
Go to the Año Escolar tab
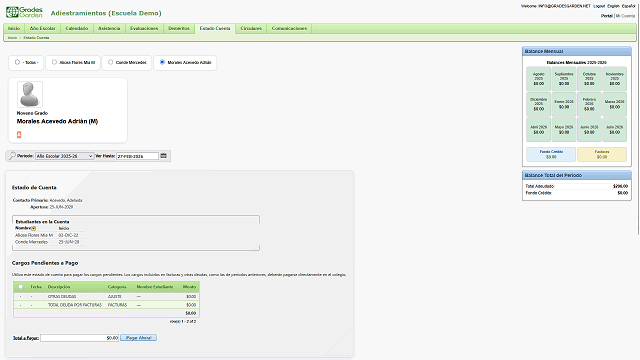(42, 28)
